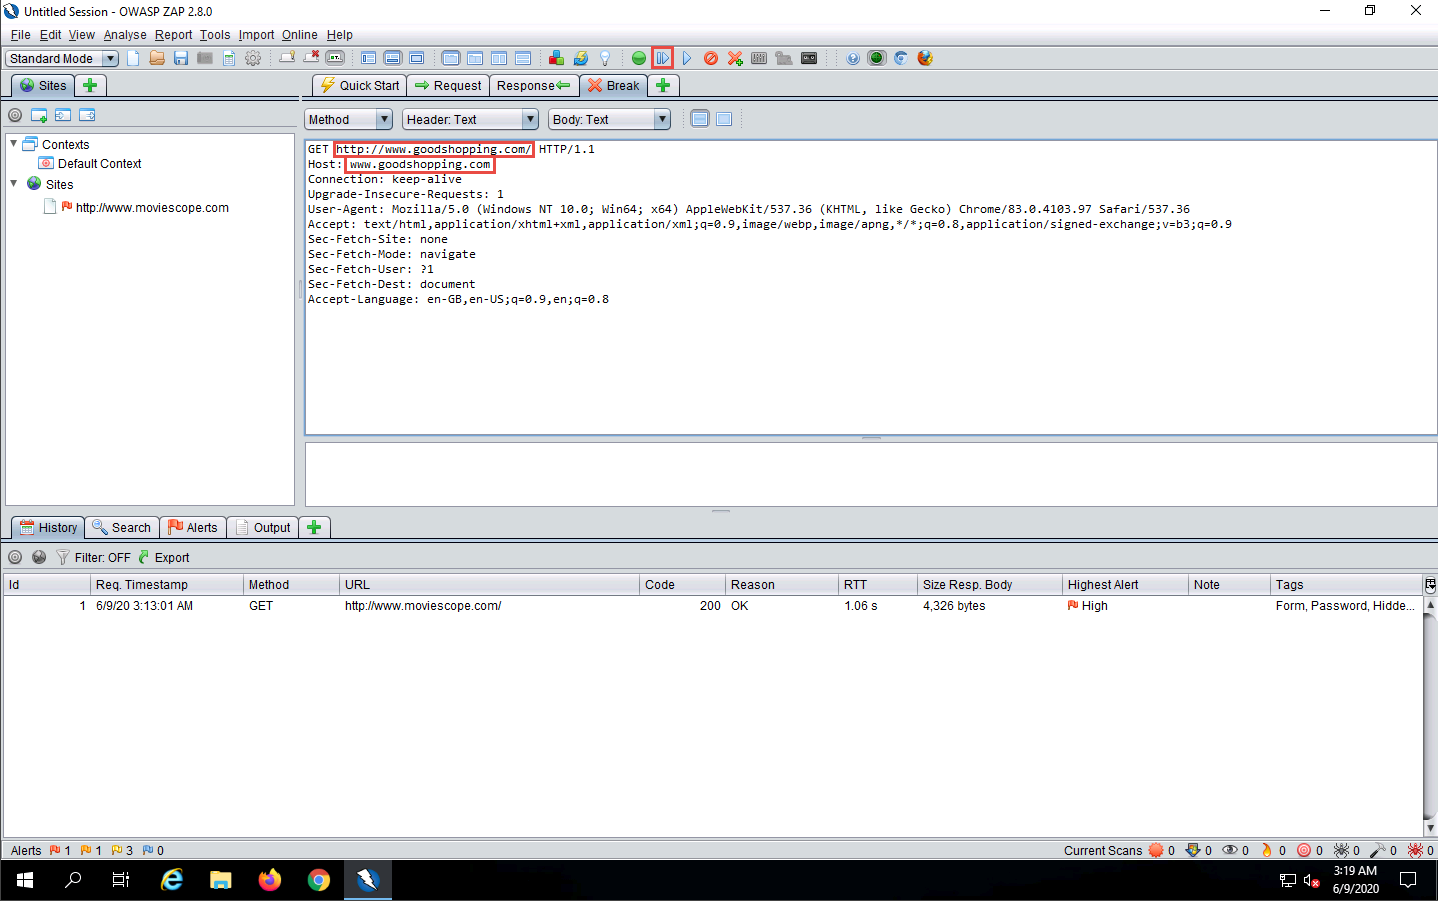The height and width of the screenshot is (901, 1438).
Task: Open the Report menu
Action: coord(173,35)
